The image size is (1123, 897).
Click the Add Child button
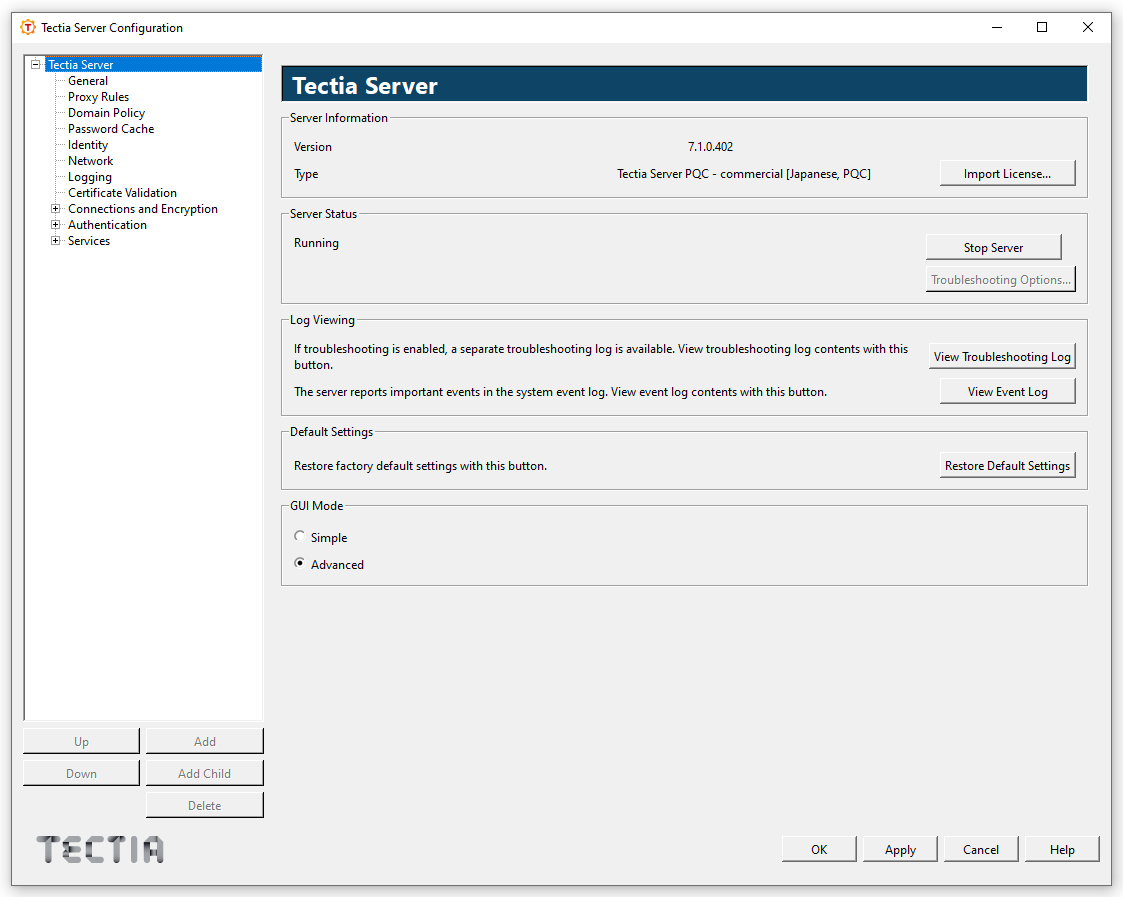pyautogui.click(x=204, y=773)
